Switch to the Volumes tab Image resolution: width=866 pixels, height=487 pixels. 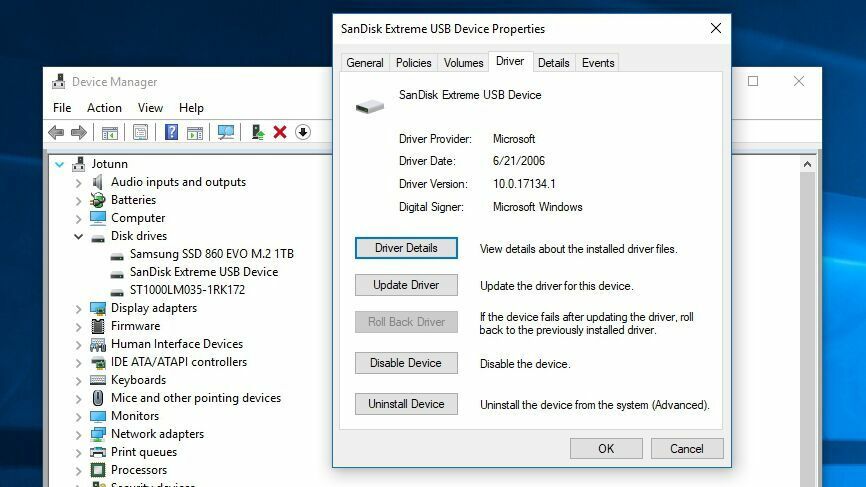click(x=463, y=63)
